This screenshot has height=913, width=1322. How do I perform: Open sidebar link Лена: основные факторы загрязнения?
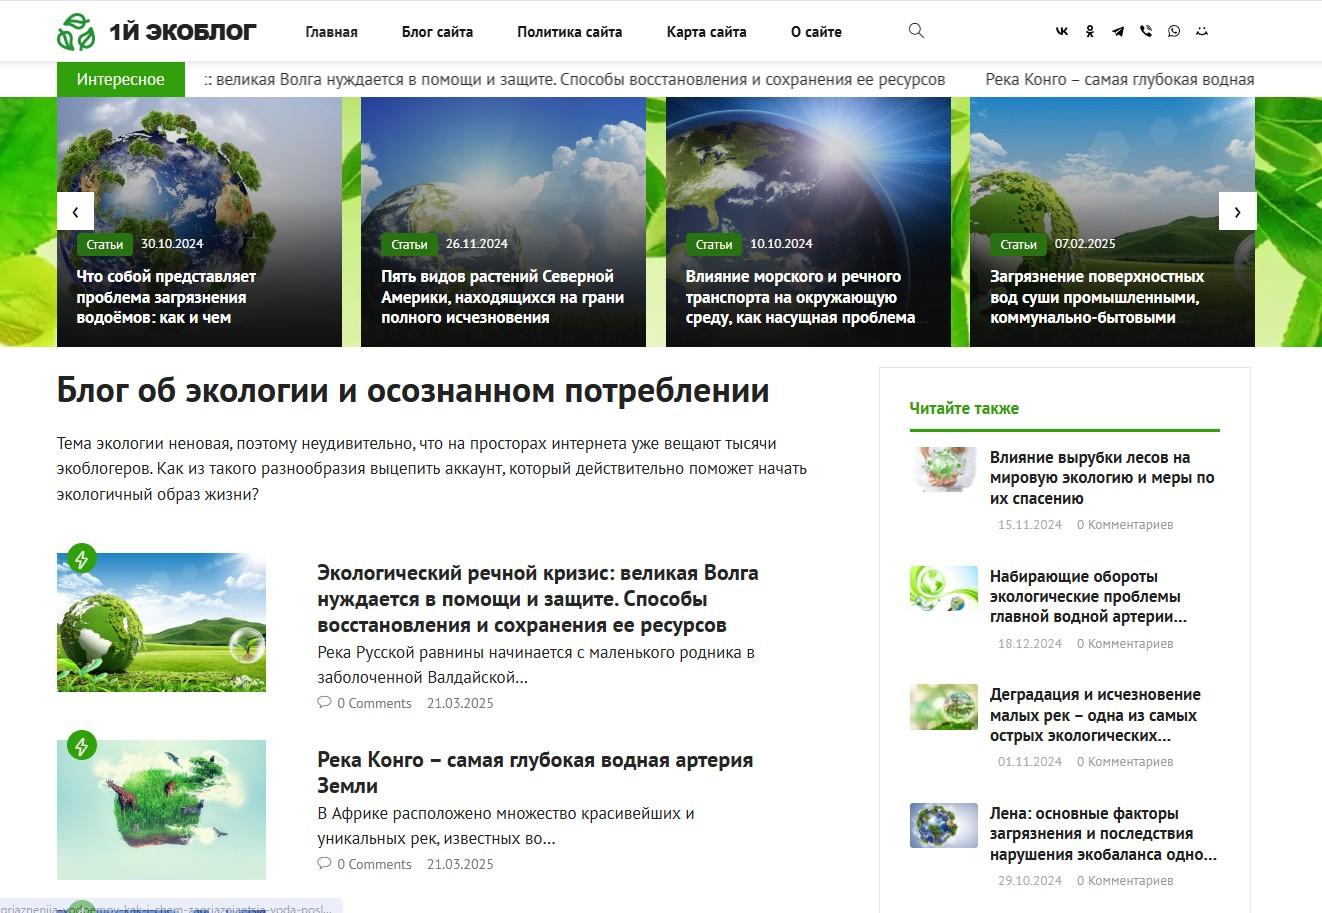click(1103, 834)
